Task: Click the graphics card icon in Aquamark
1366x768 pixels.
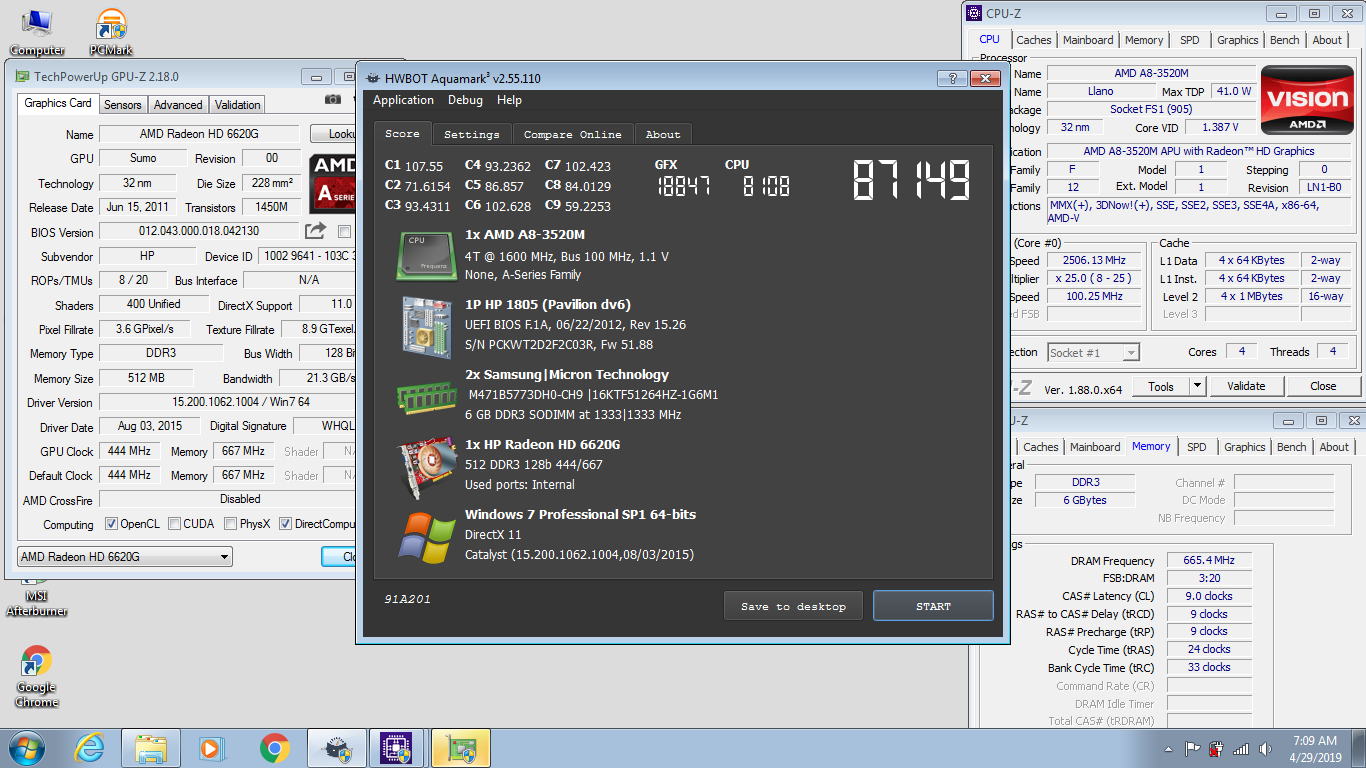Action: (426, 467)
